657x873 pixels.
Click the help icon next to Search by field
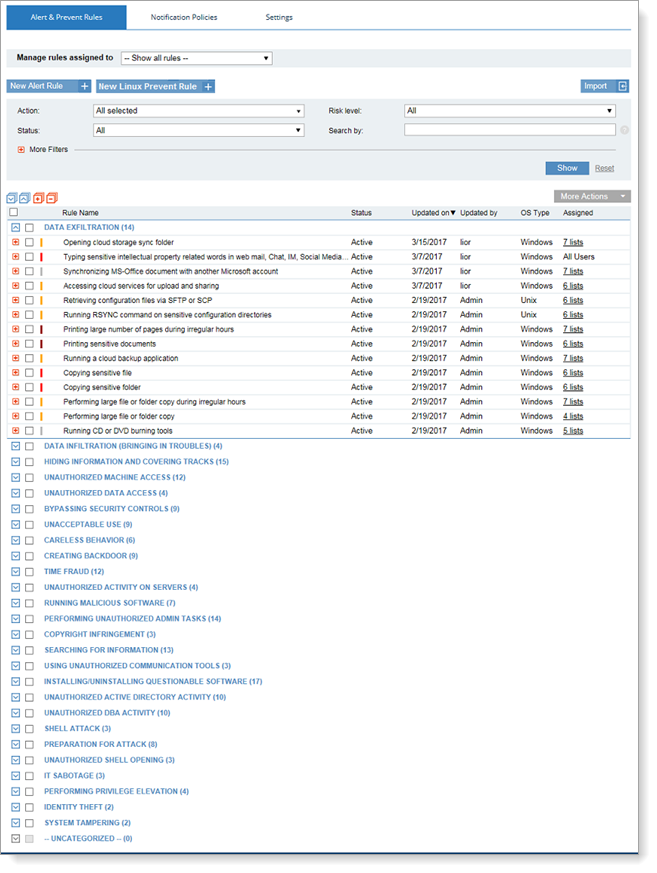pyautogui.click(x=624, y=130)
